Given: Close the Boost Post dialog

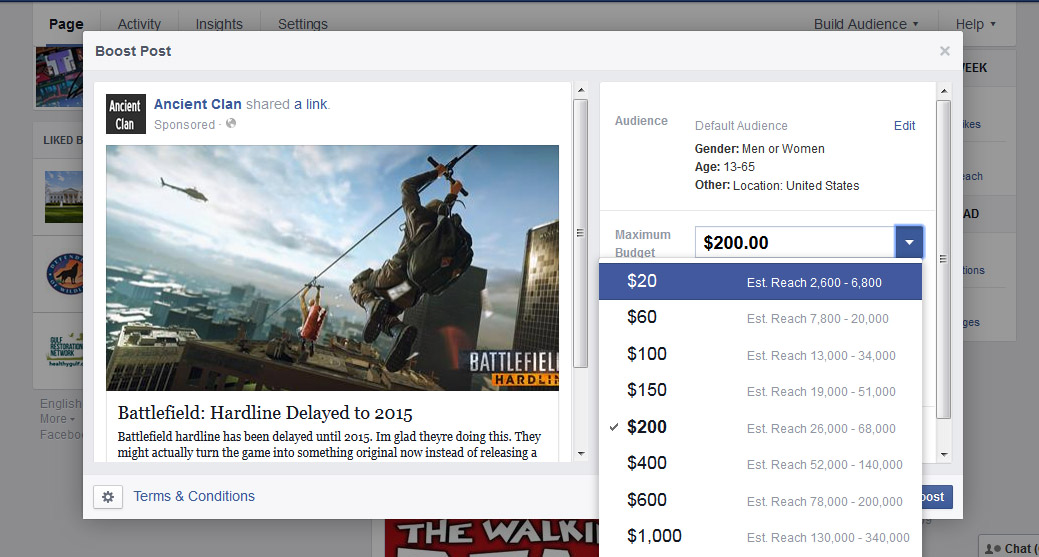Looking at the screenshot, I should 945,51.
